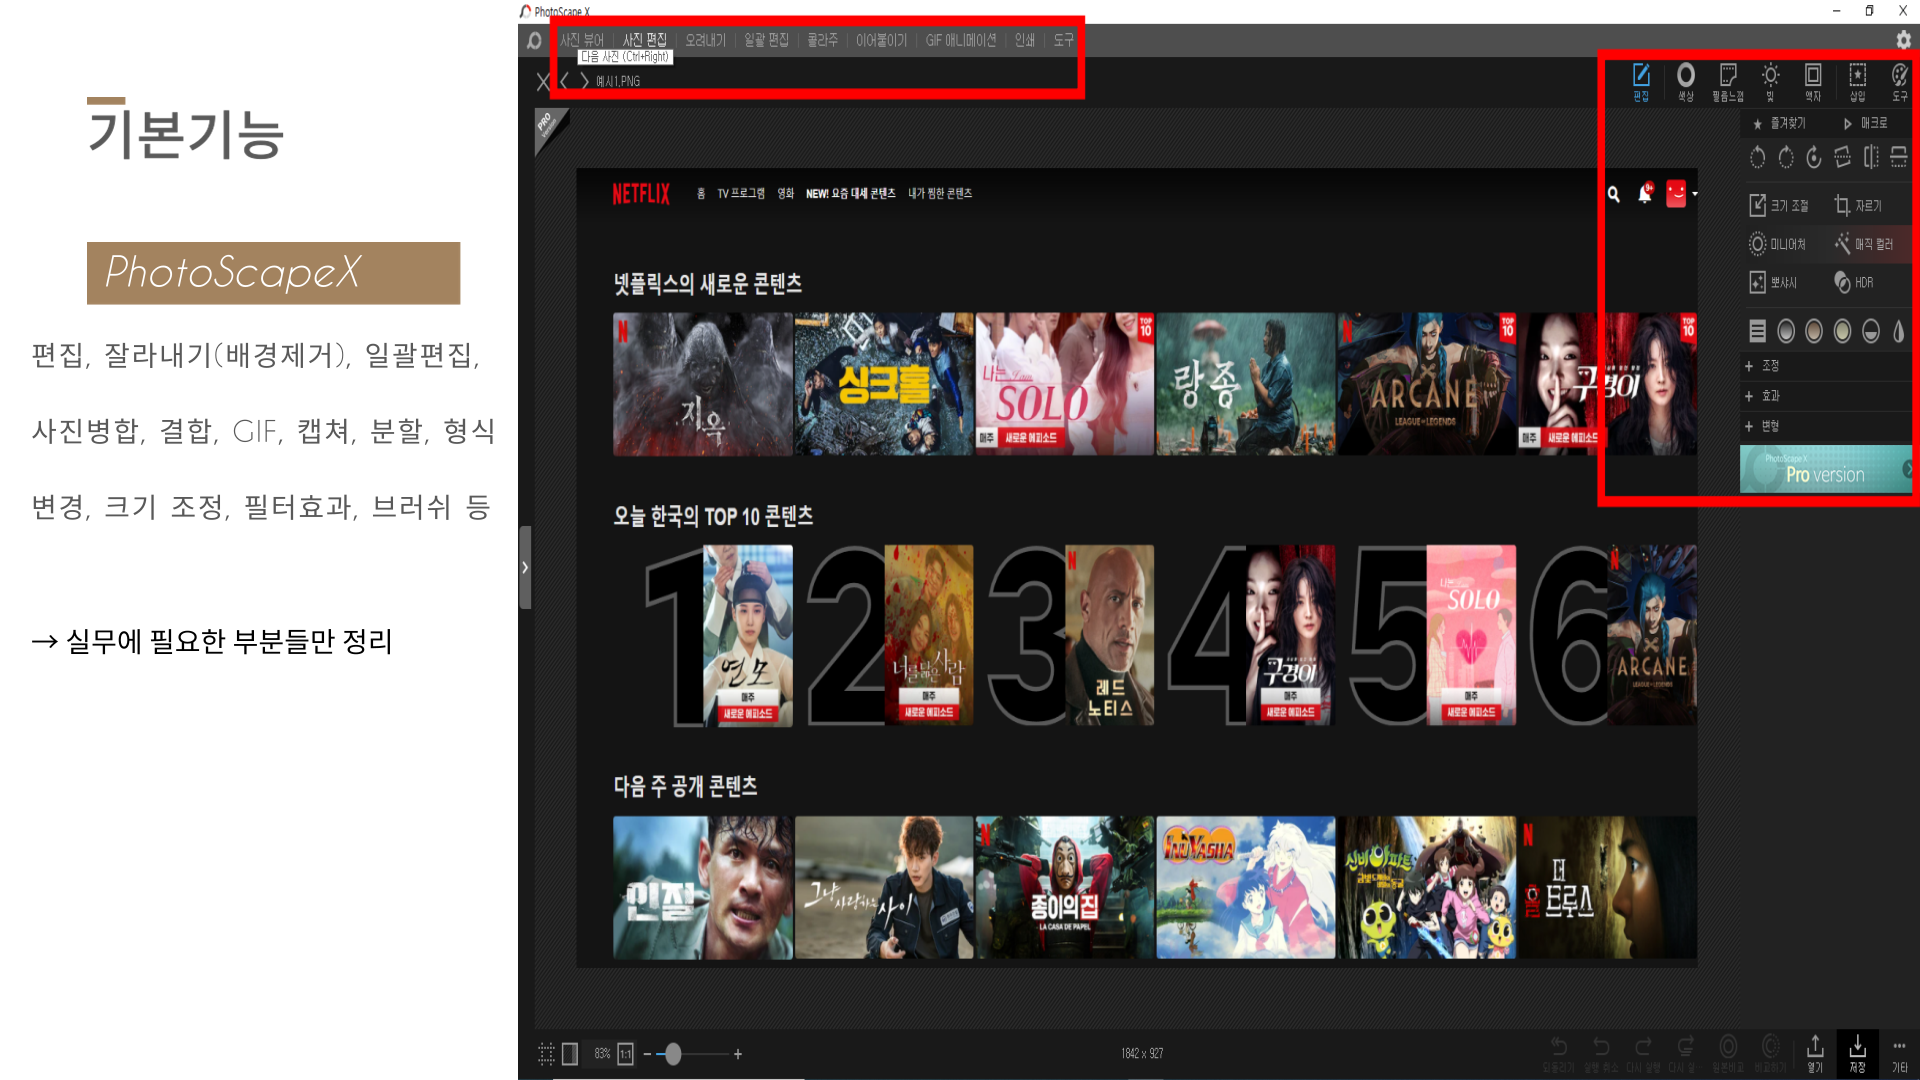Select the 편집 edit panel icon

pos(1641,82)
